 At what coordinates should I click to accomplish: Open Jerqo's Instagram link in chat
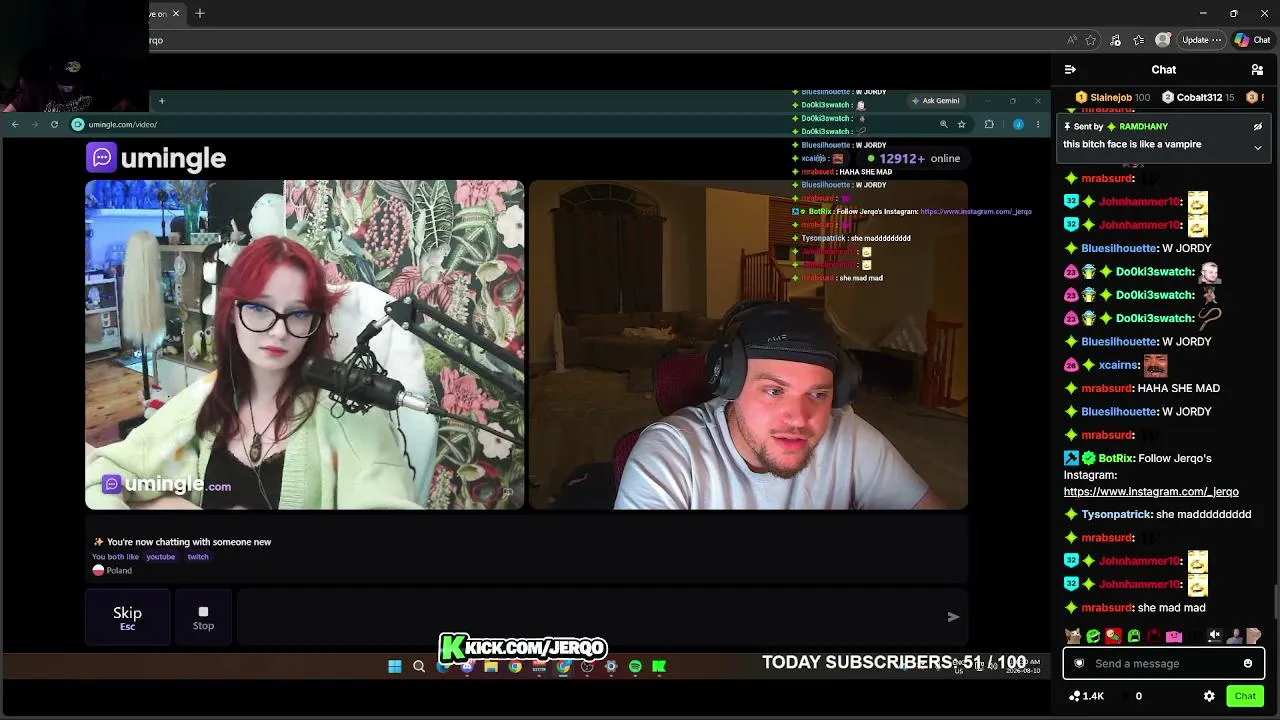click(1151, 492)
